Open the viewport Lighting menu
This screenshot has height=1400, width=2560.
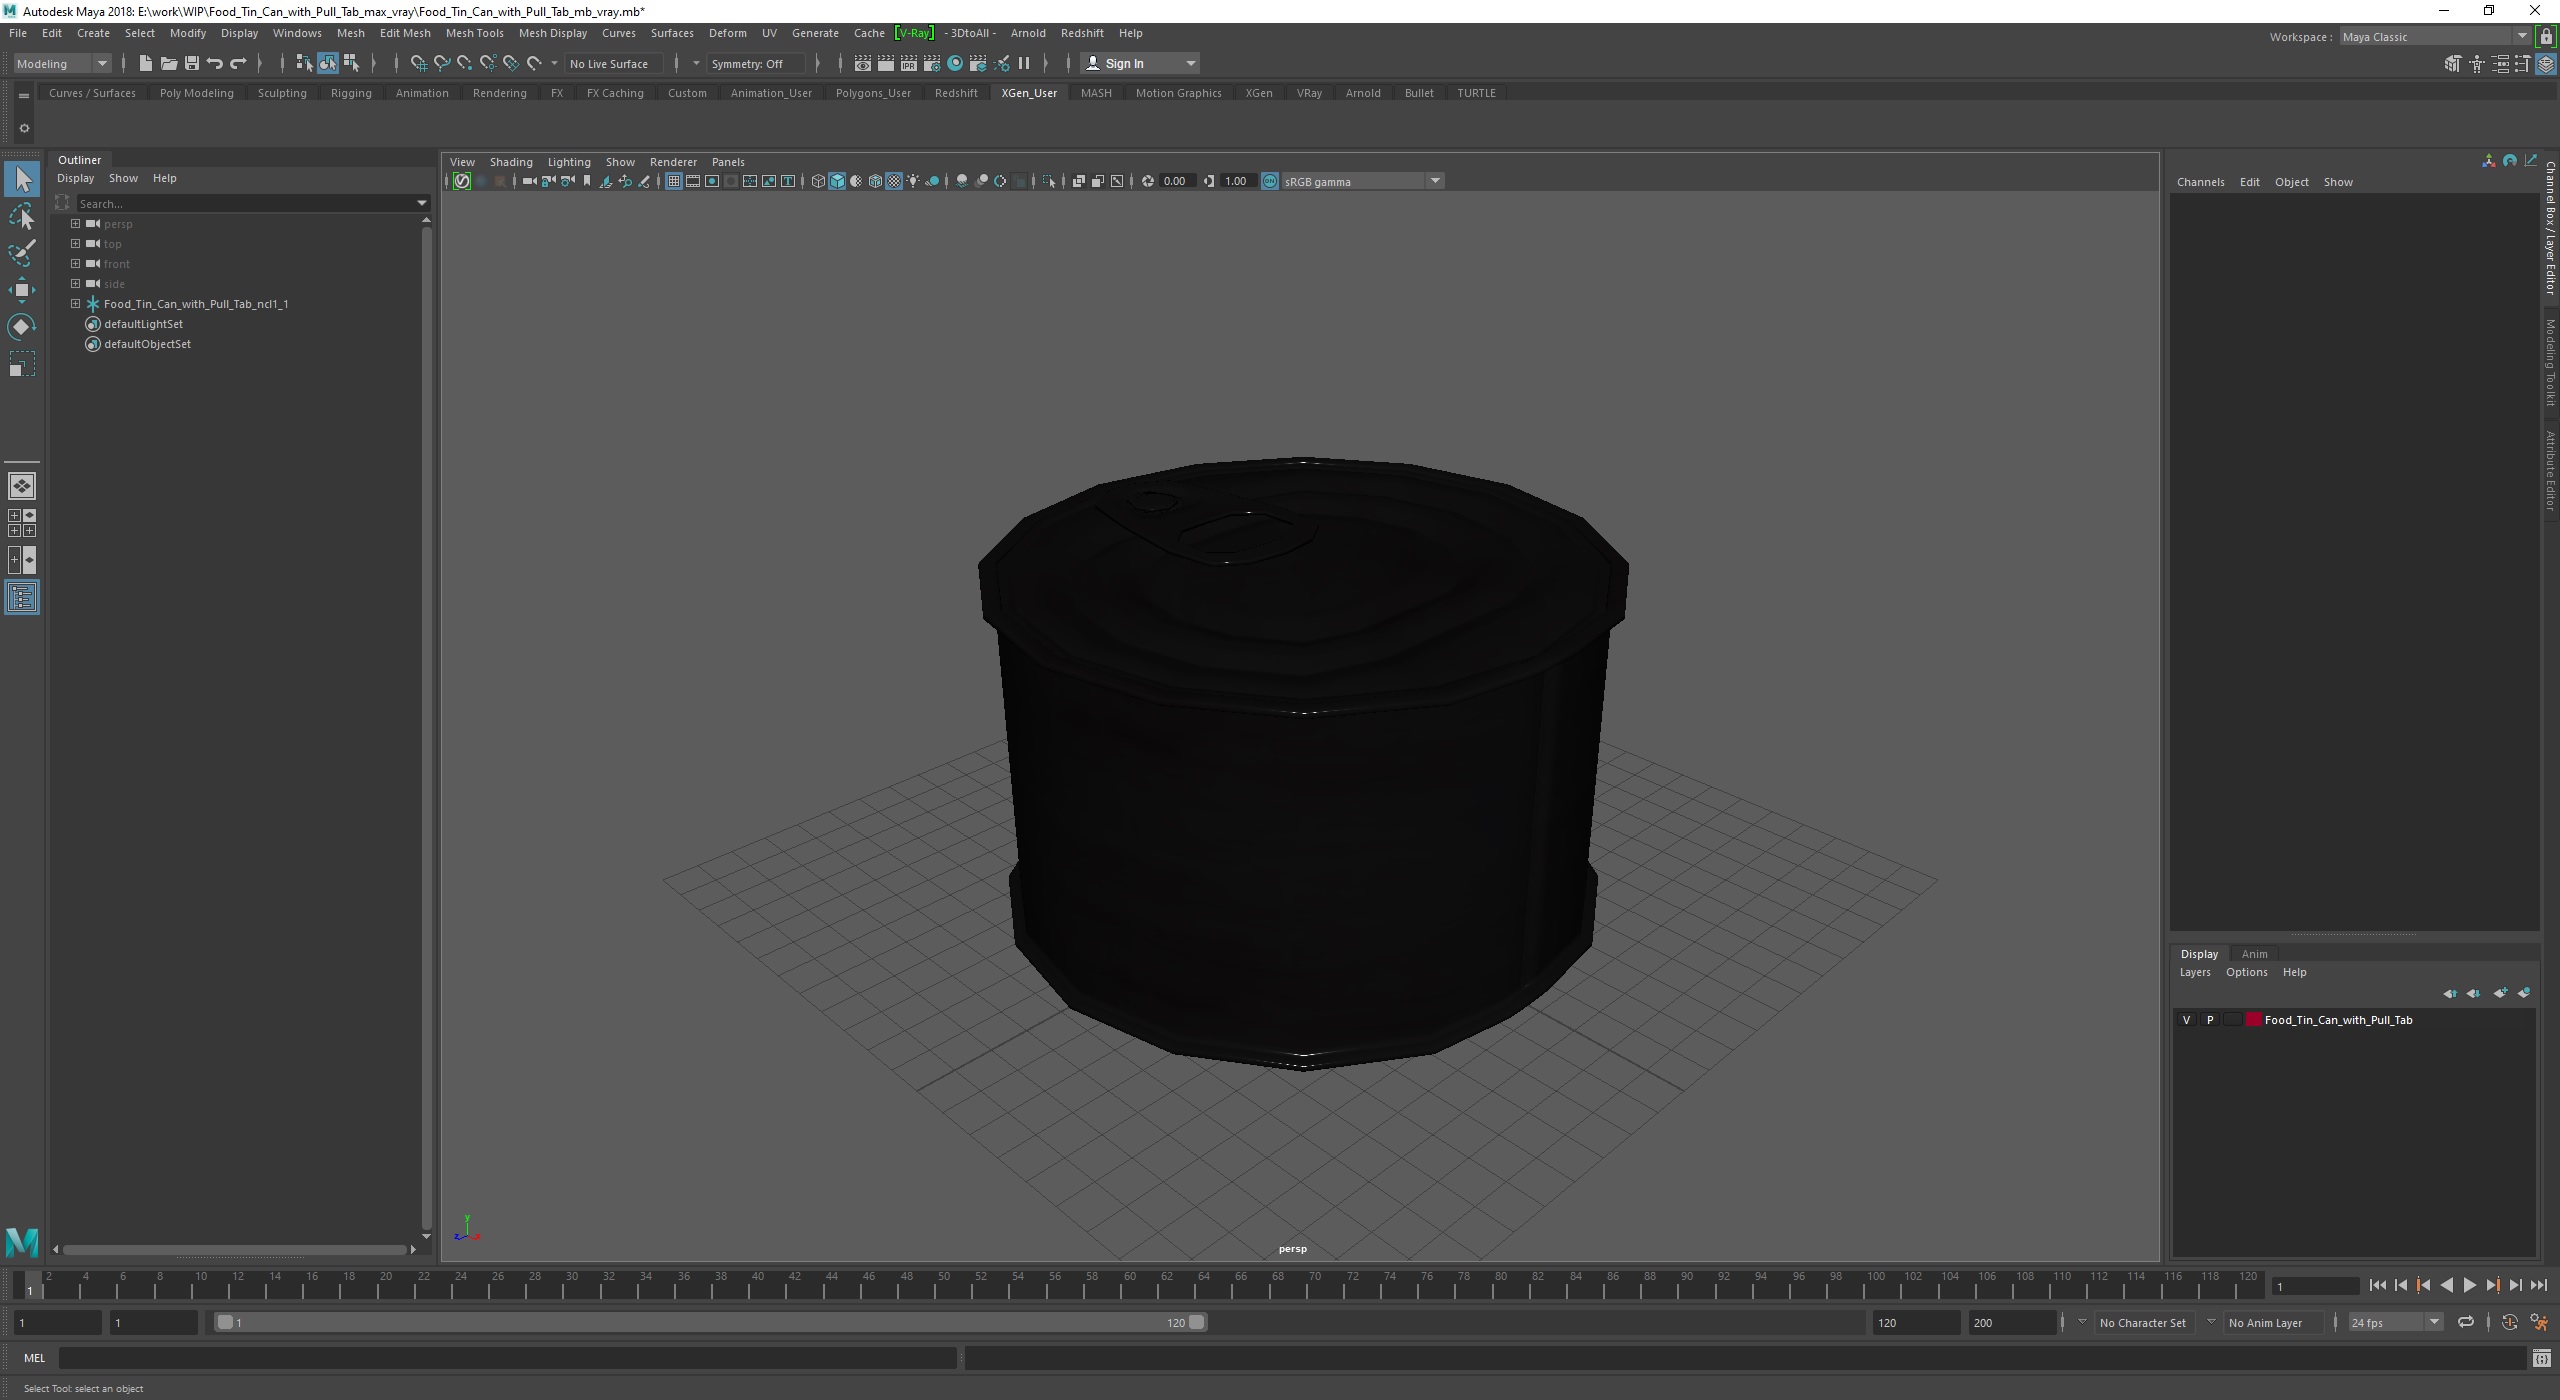[x=569, y=162]
